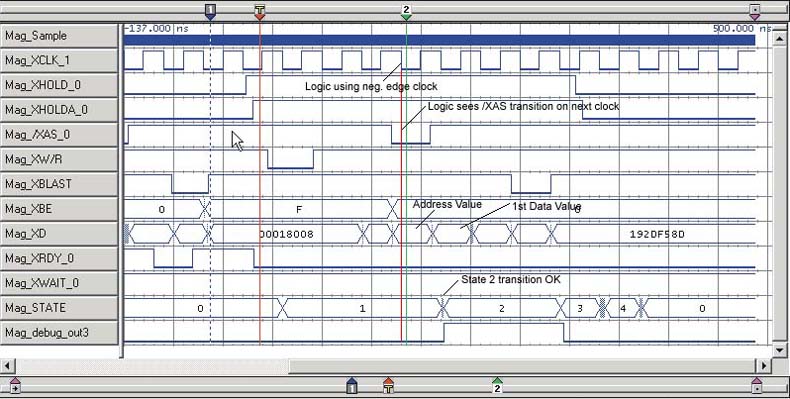Click the begin marker icon at bottom left

[15, 386]
